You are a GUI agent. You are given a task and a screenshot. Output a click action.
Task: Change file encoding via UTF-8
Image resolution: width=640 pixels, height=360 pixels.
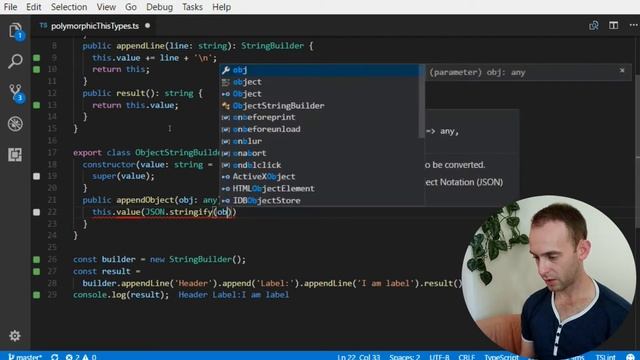coord(439,357)
